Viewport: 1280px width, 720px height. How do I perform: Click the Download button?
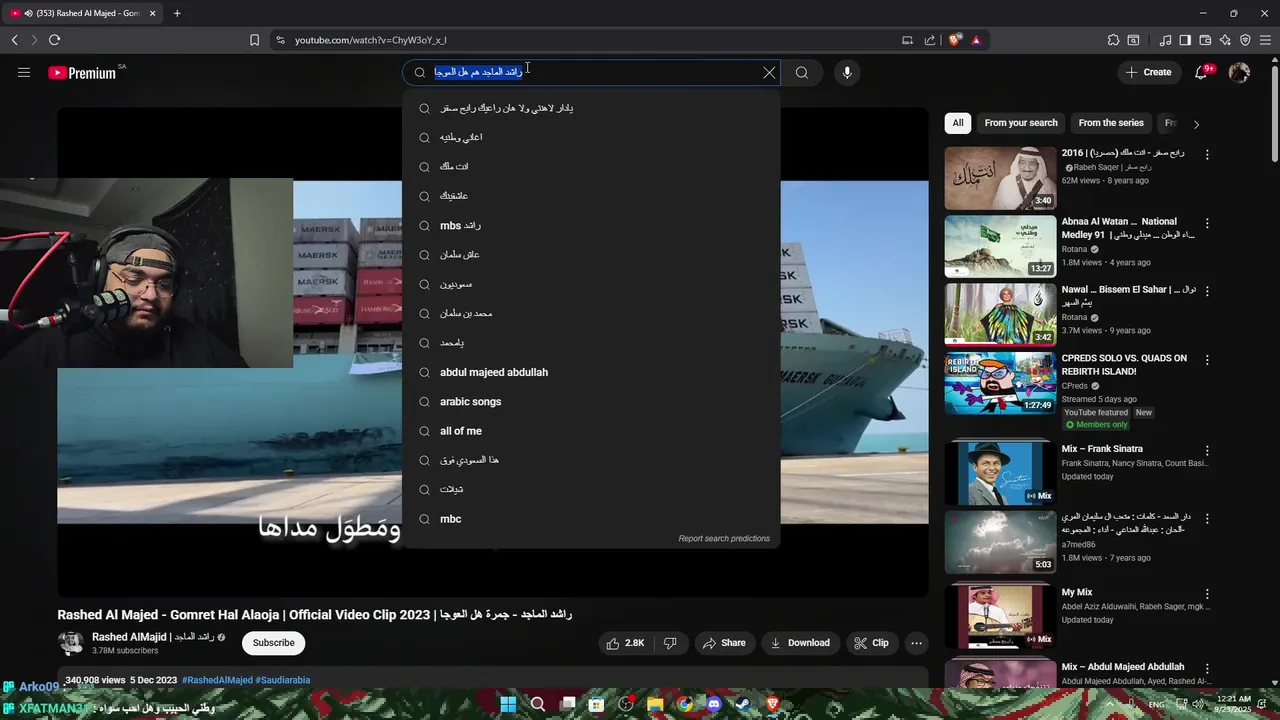800,643
